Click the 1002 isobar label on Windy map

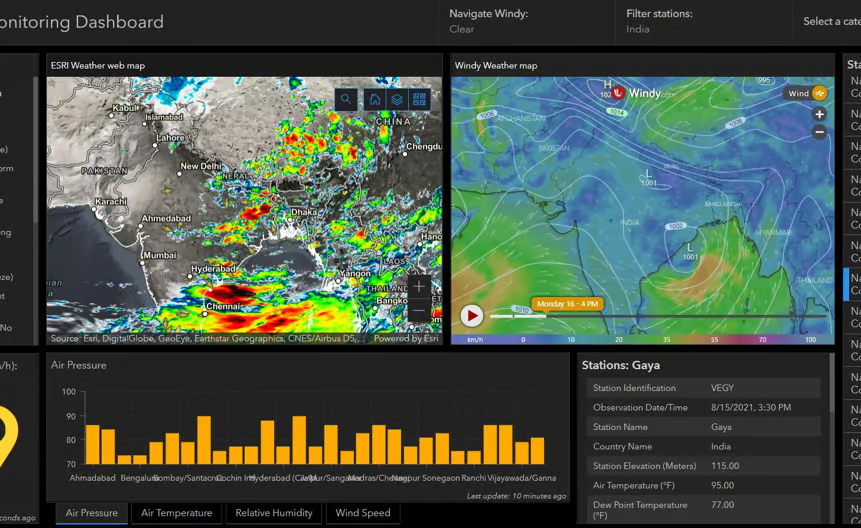tap(676, 226)
